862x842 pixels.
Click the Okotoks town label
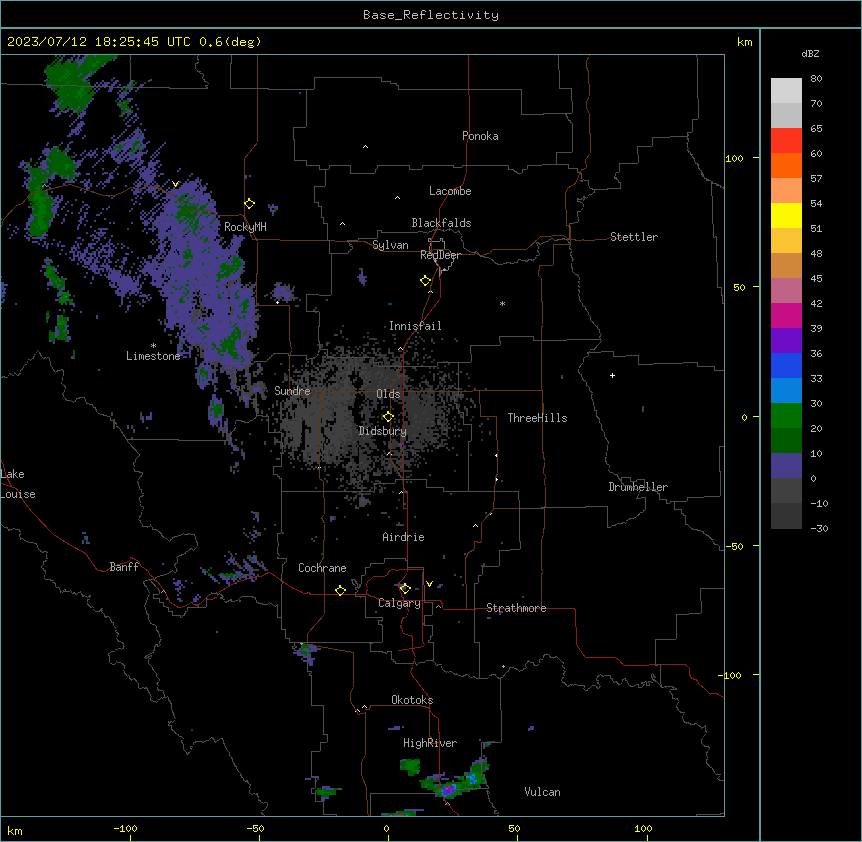point(412,700)
